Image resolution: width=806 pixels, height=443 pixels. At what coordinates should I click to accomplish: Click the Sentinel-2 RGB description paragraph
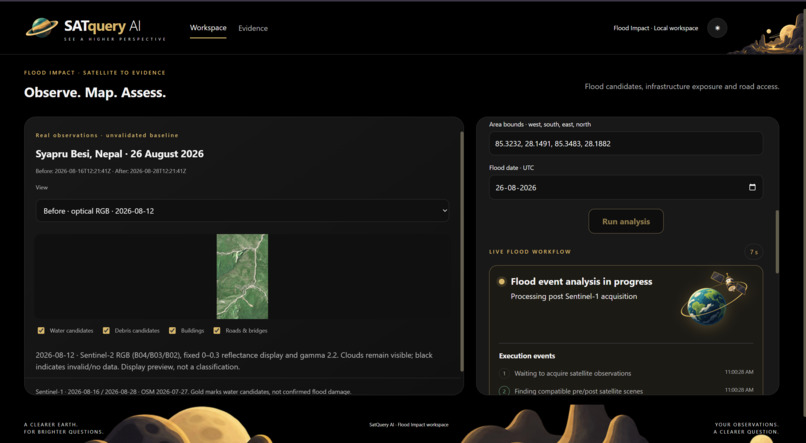tap(234, 361)
